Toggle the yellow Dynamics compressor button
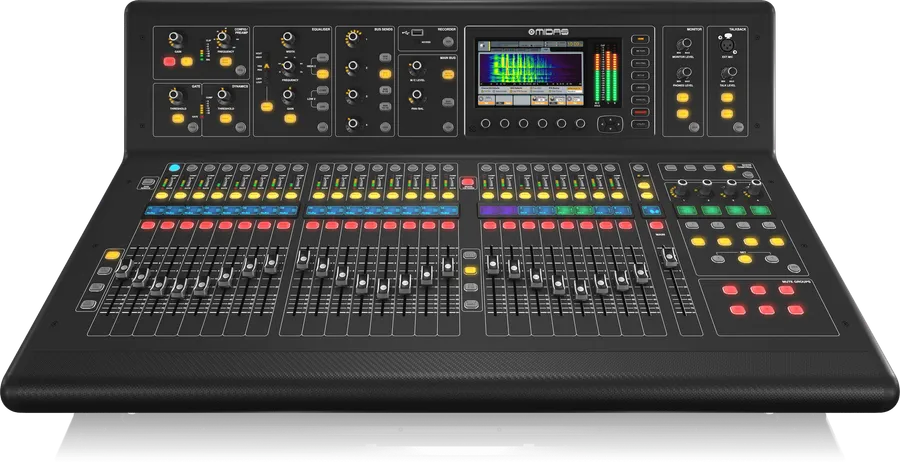This screenshot has width=900, height=464. pos(226,118)
